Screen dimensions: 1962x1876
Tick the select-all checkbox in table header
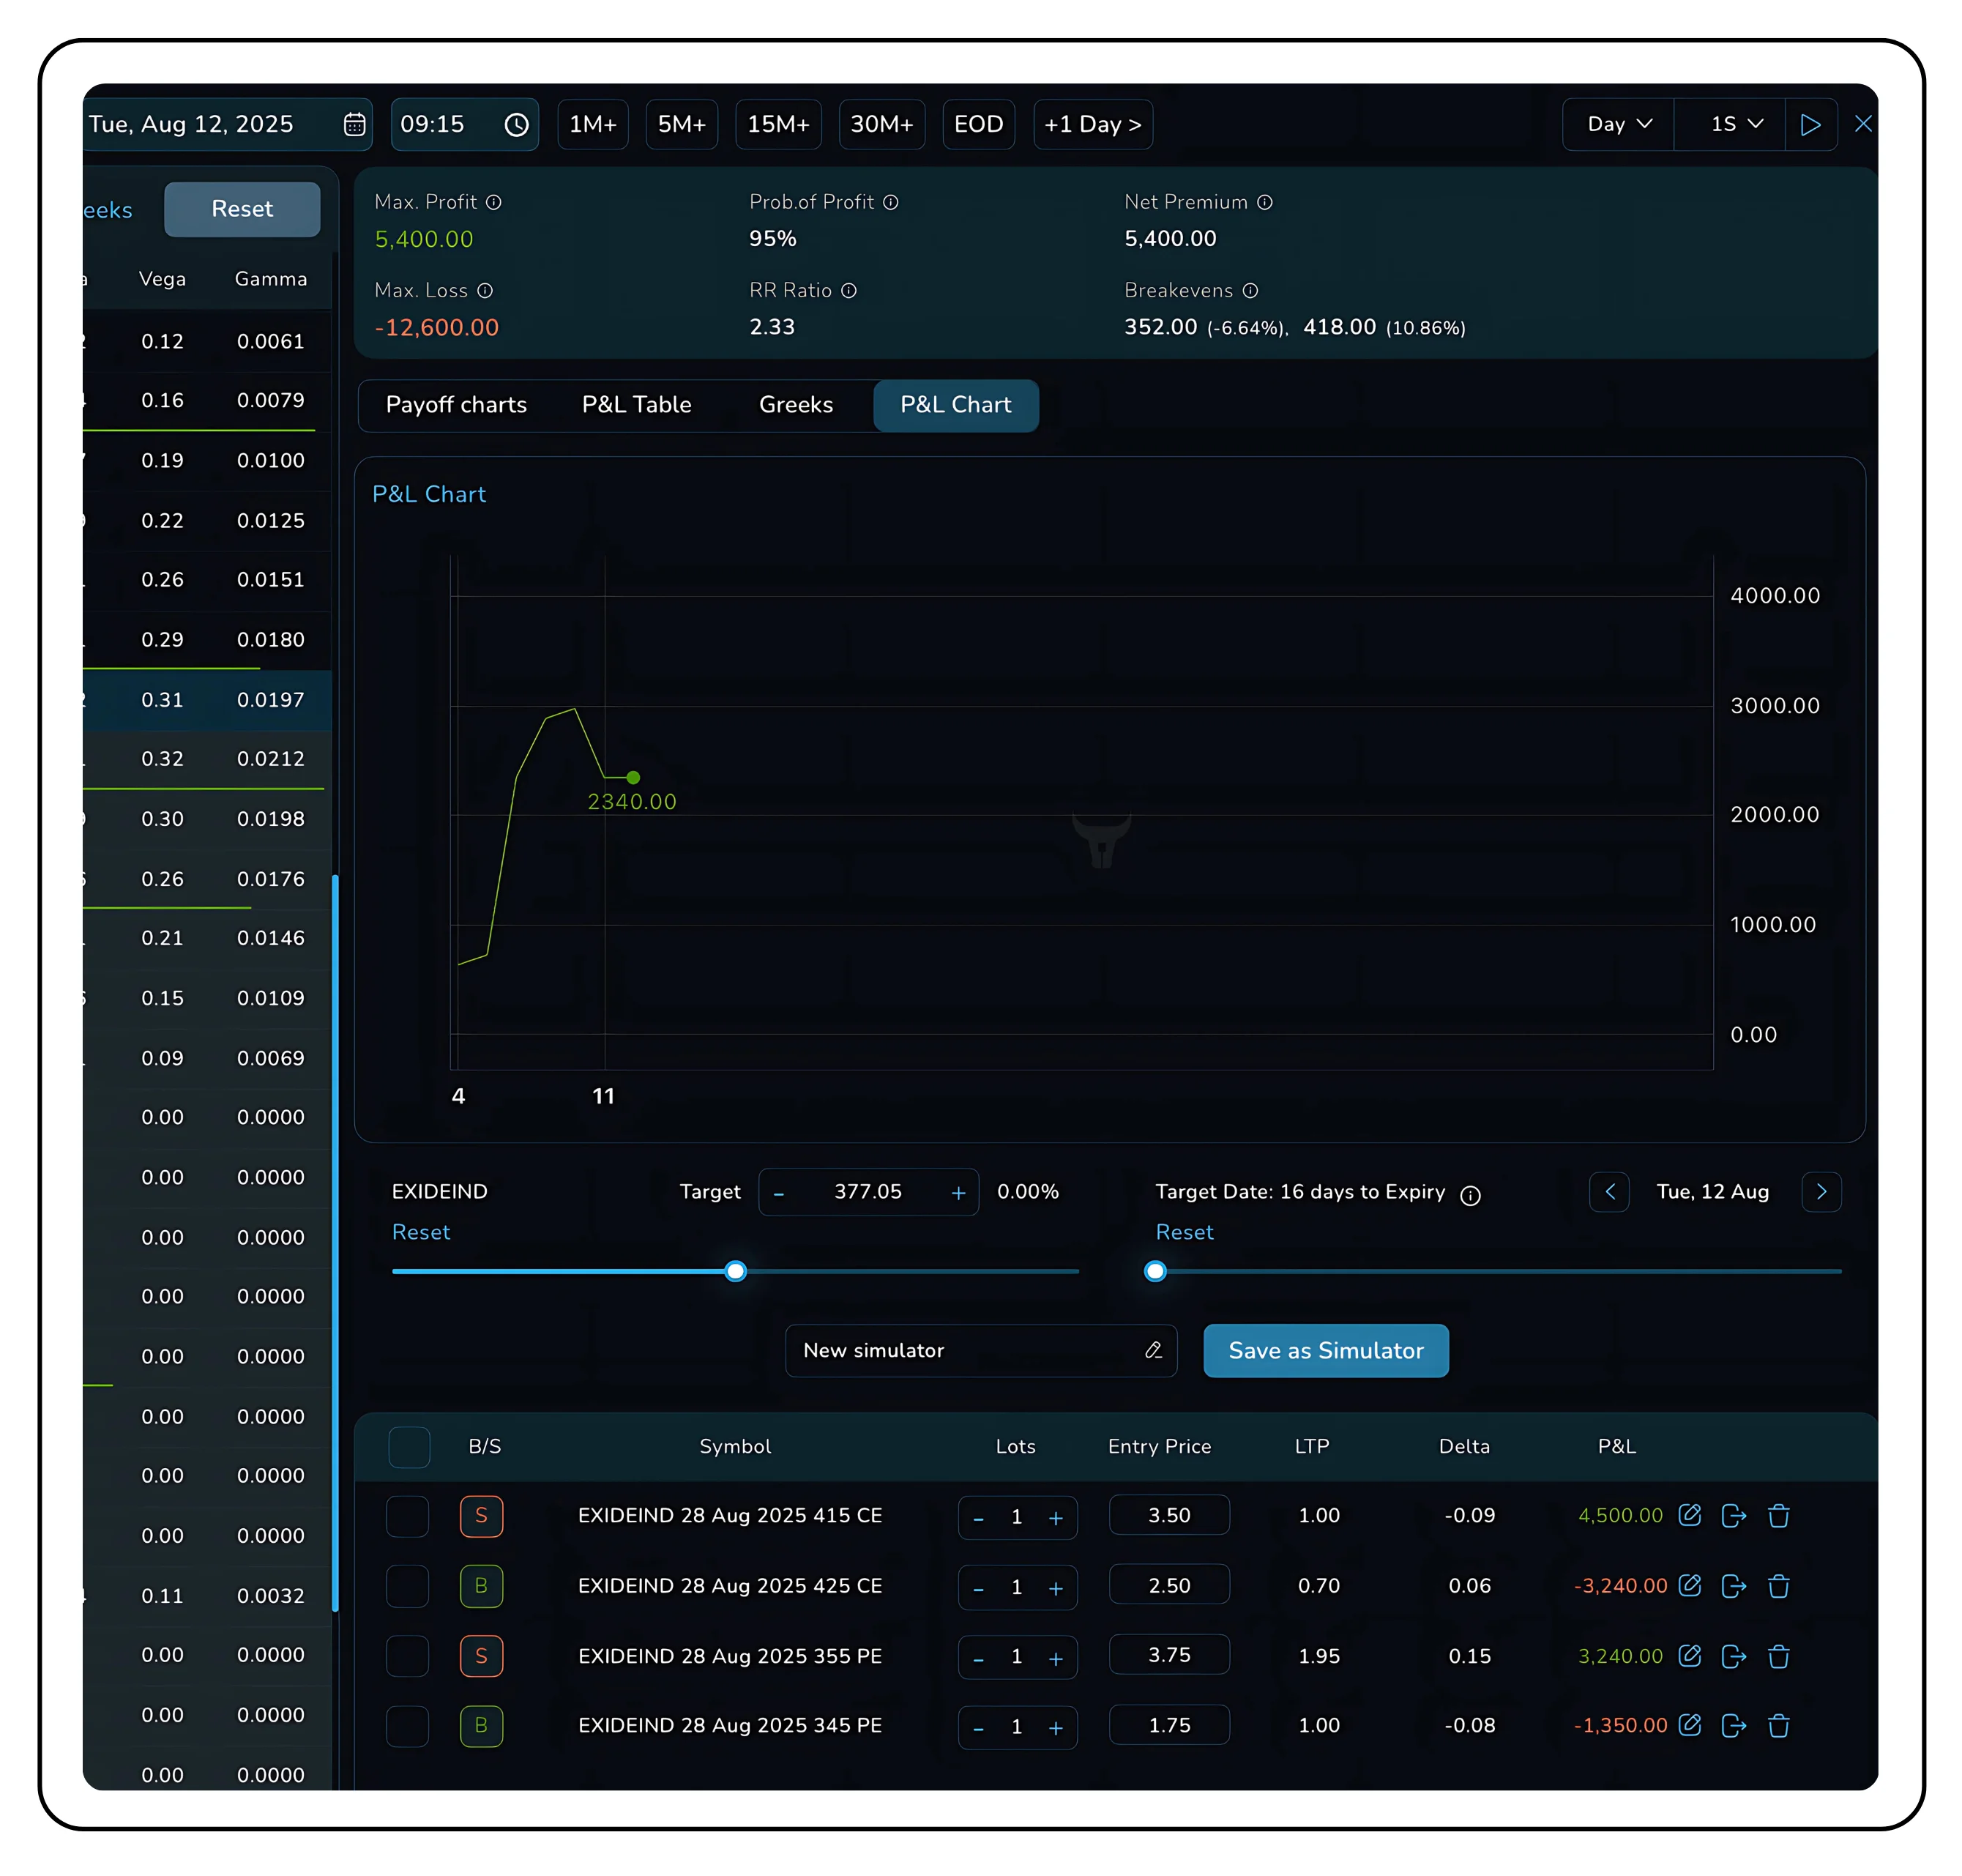pos(408,1446)
